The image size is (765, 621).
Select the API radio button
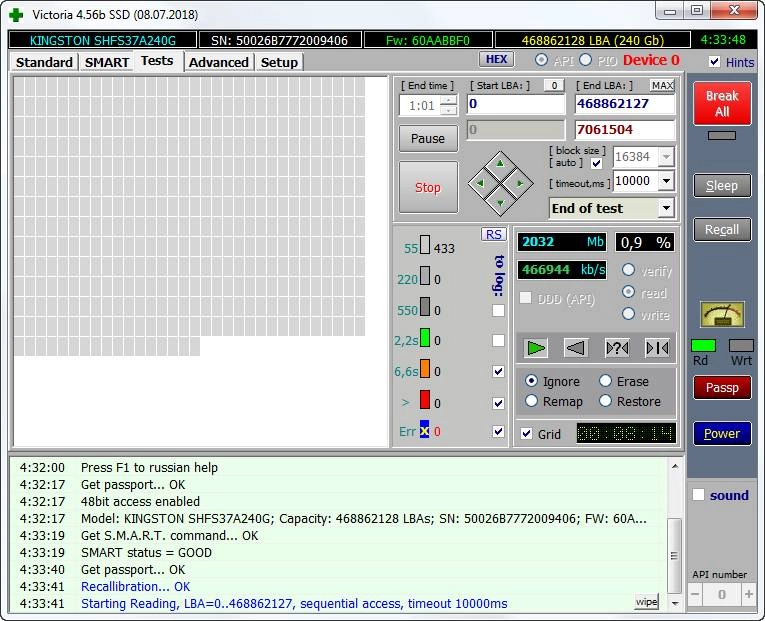[541, 60]
